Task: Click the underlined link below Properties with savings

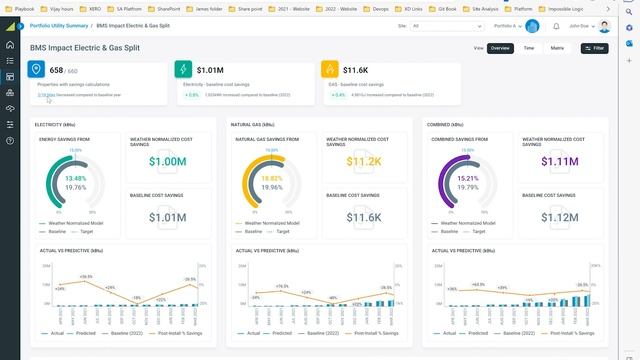Action: coord(46,95)
